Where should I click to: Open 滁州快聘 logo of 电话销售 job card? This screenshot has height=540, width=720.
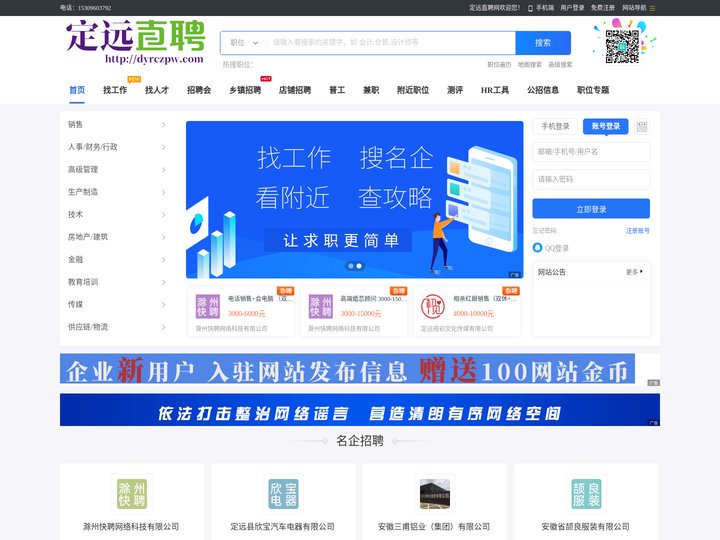208,306
